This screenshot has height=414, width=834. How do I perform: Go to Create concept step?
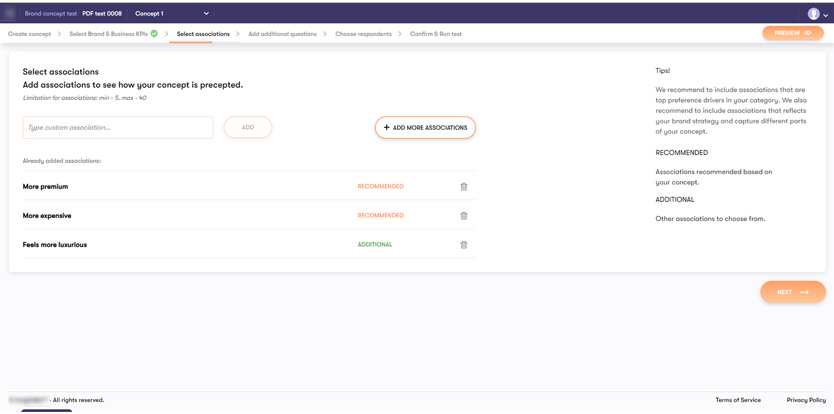pyautogui.click(x=30, y=34)
